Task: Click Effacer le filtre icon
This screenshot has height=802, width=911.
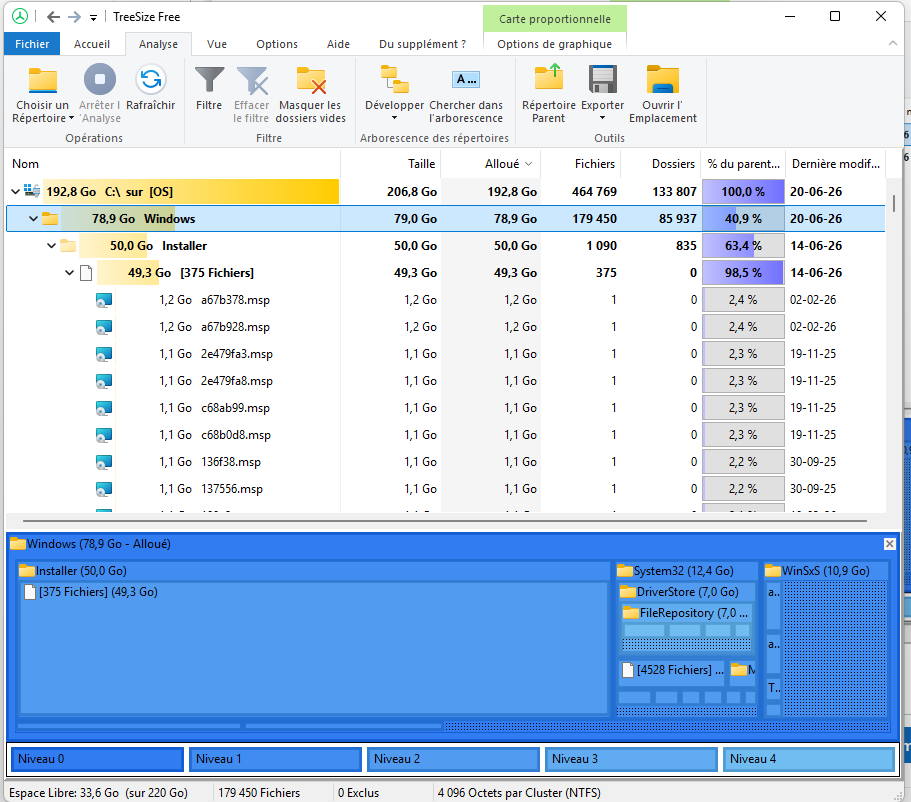Action: (x=252, y=80)
